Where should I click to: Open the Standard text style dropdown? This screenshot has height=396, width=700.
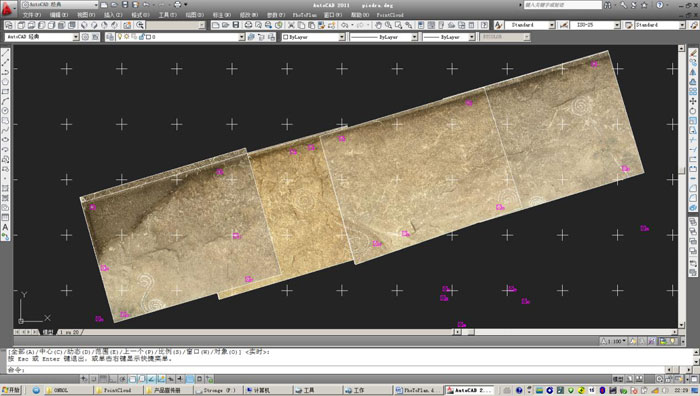coord(552,25)
